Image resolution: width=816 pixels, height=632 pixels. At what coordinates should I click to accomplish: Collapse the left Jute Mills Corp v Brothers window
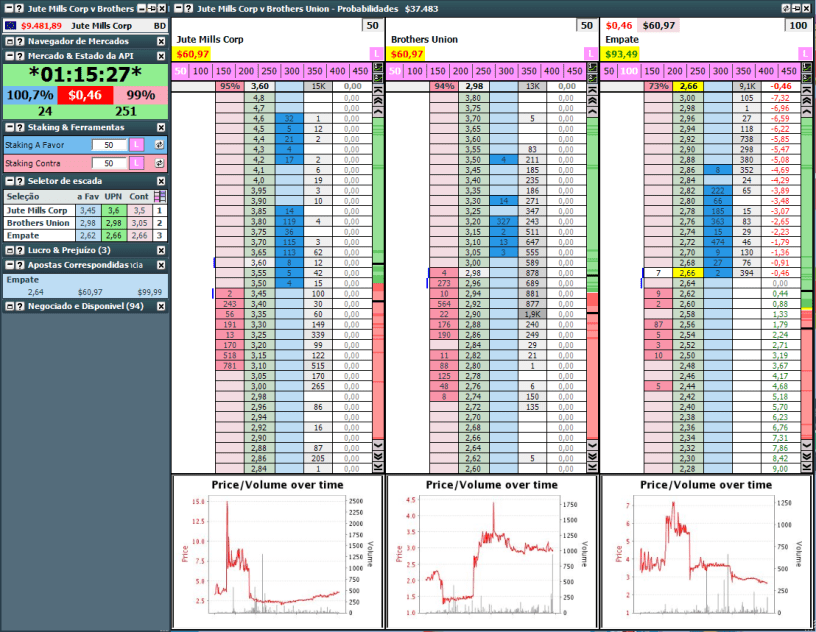click(x=9, y=8)
